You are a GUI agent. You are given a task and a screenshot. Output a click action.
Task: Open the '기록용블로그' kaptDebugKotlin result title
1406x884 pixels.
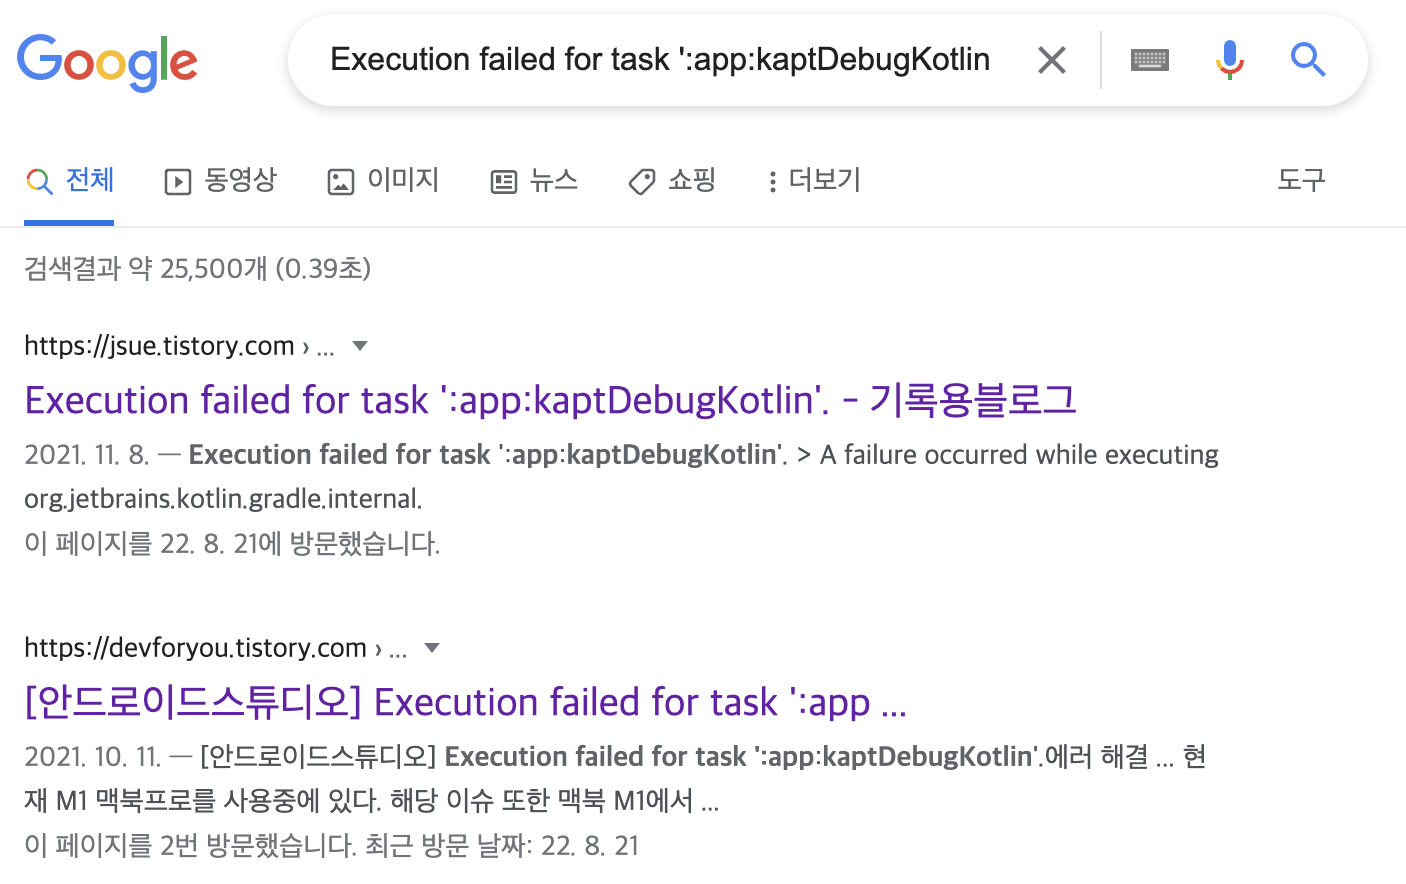[551, 400]
